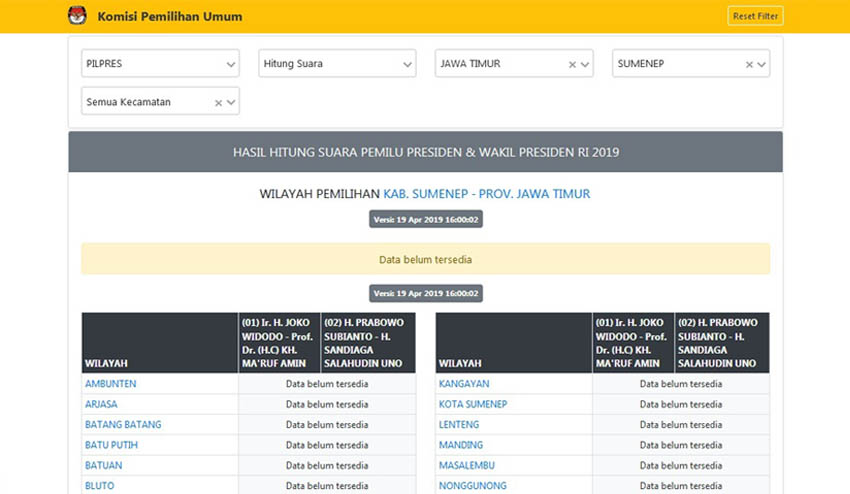
Task: Open the KOTA SUMENEP district link
Action: [473, 404]
